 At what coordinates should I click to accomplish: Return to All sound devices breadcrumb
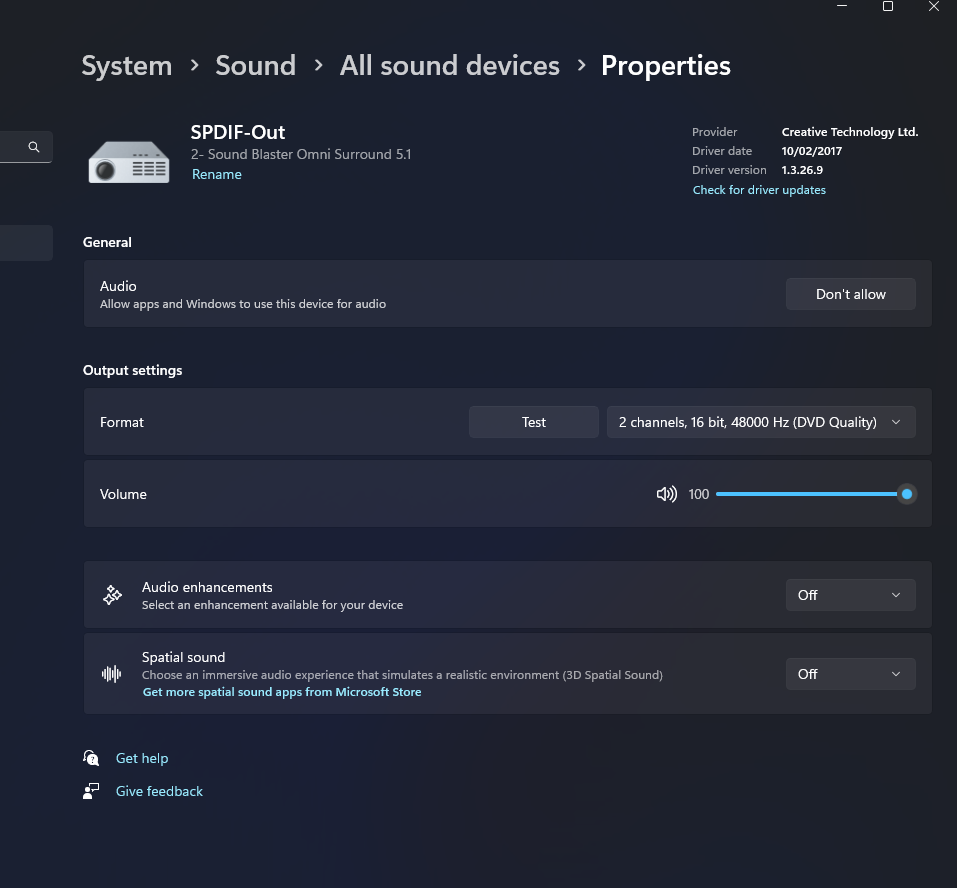[x=449, y=66]
